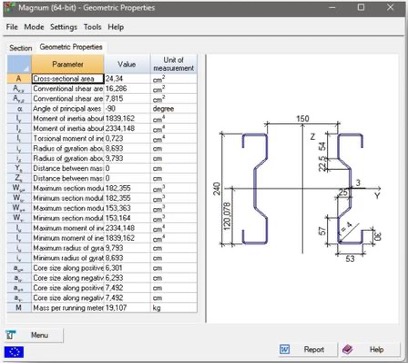Click the core size value 6,293
Viewport: 408px width, 364px height.
tap(127, 278)
